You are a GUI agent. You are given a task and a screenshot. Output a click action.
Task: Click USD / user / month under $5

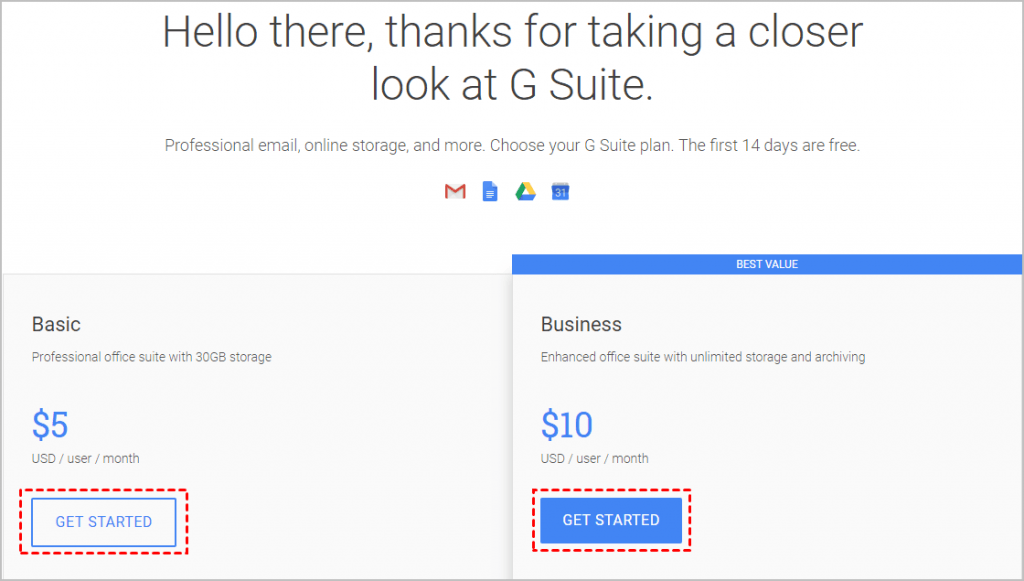pyautogui.click(x=86, y=458)
